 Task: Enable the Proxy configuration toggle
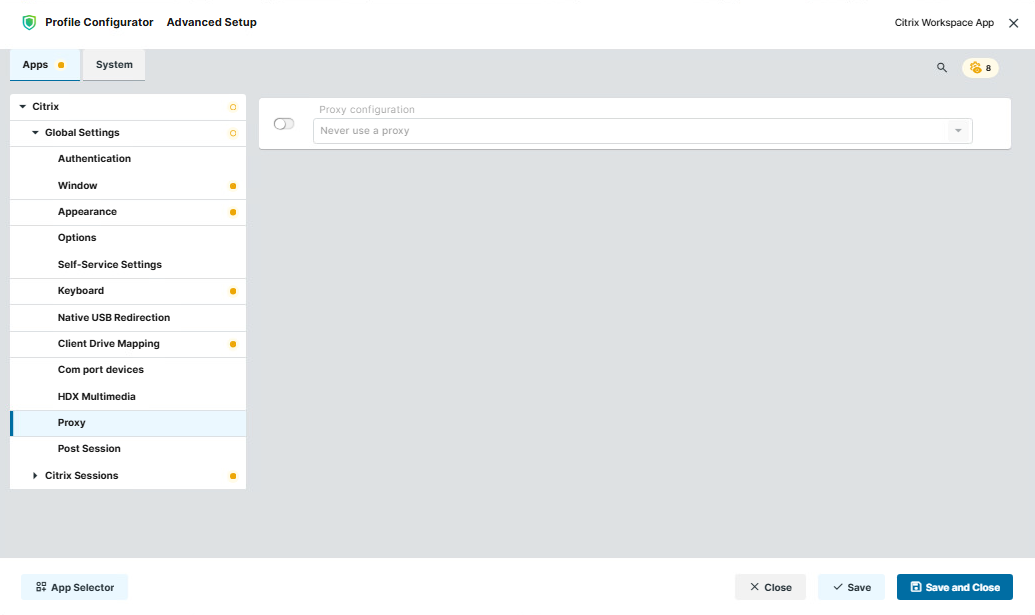(284, 123)
